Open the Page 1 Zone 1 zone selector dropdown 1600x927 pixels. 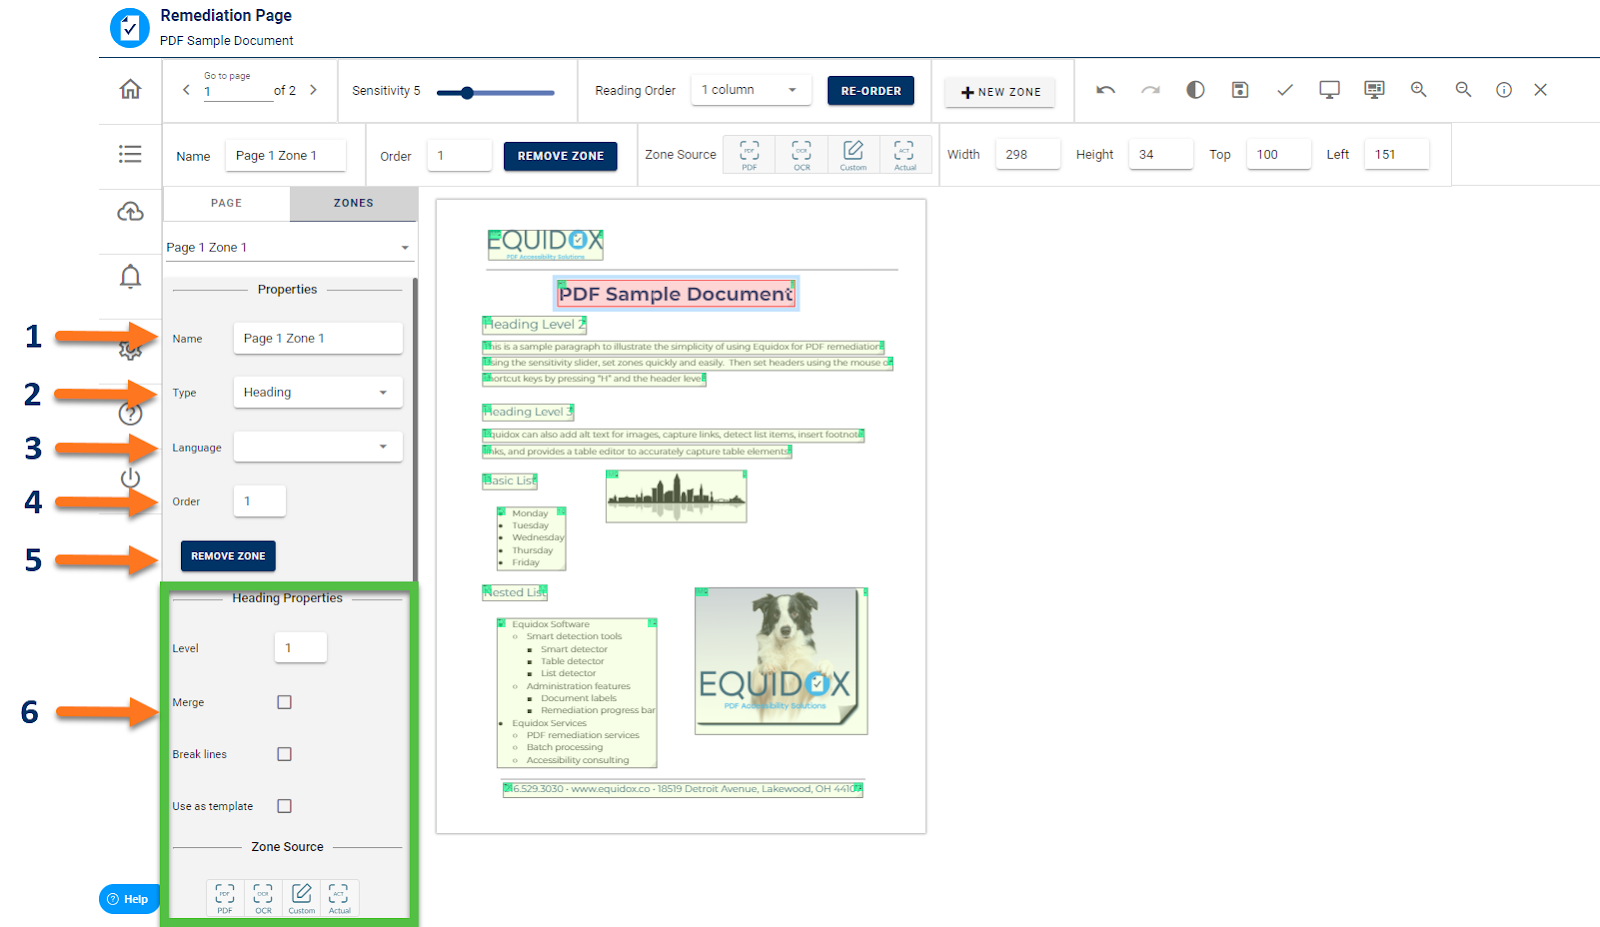(x=288, y=248)
